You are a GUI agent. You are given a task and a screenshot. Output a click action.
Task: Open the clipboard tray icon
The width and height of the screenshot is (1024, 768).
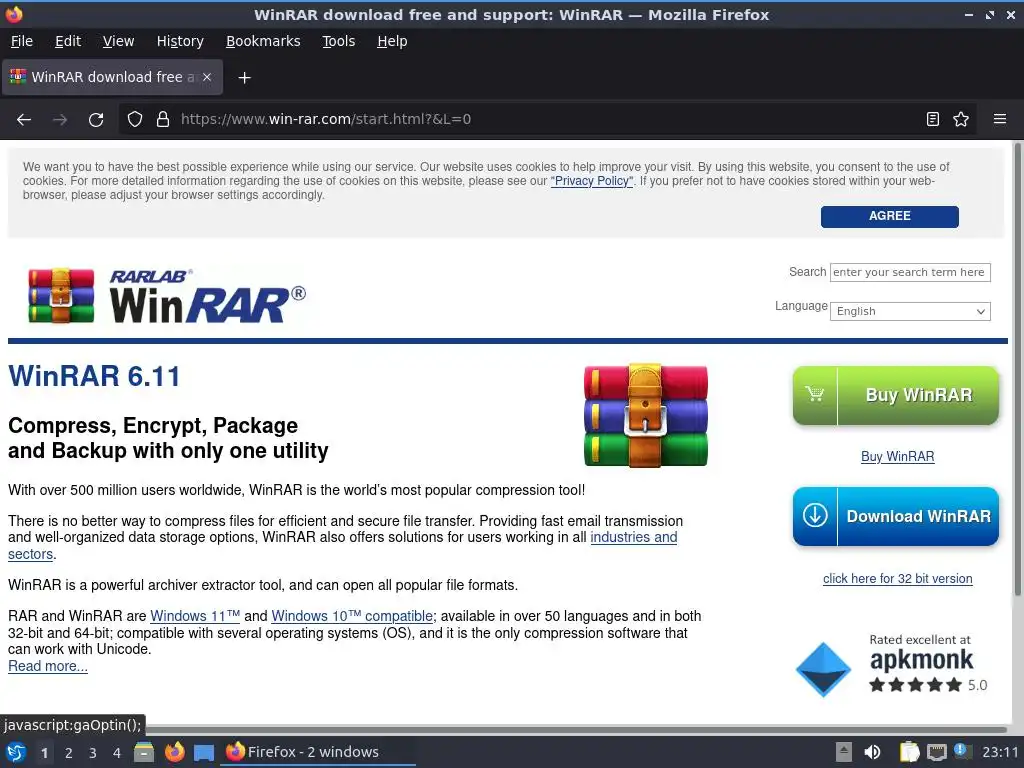click(x=909, y=752)
